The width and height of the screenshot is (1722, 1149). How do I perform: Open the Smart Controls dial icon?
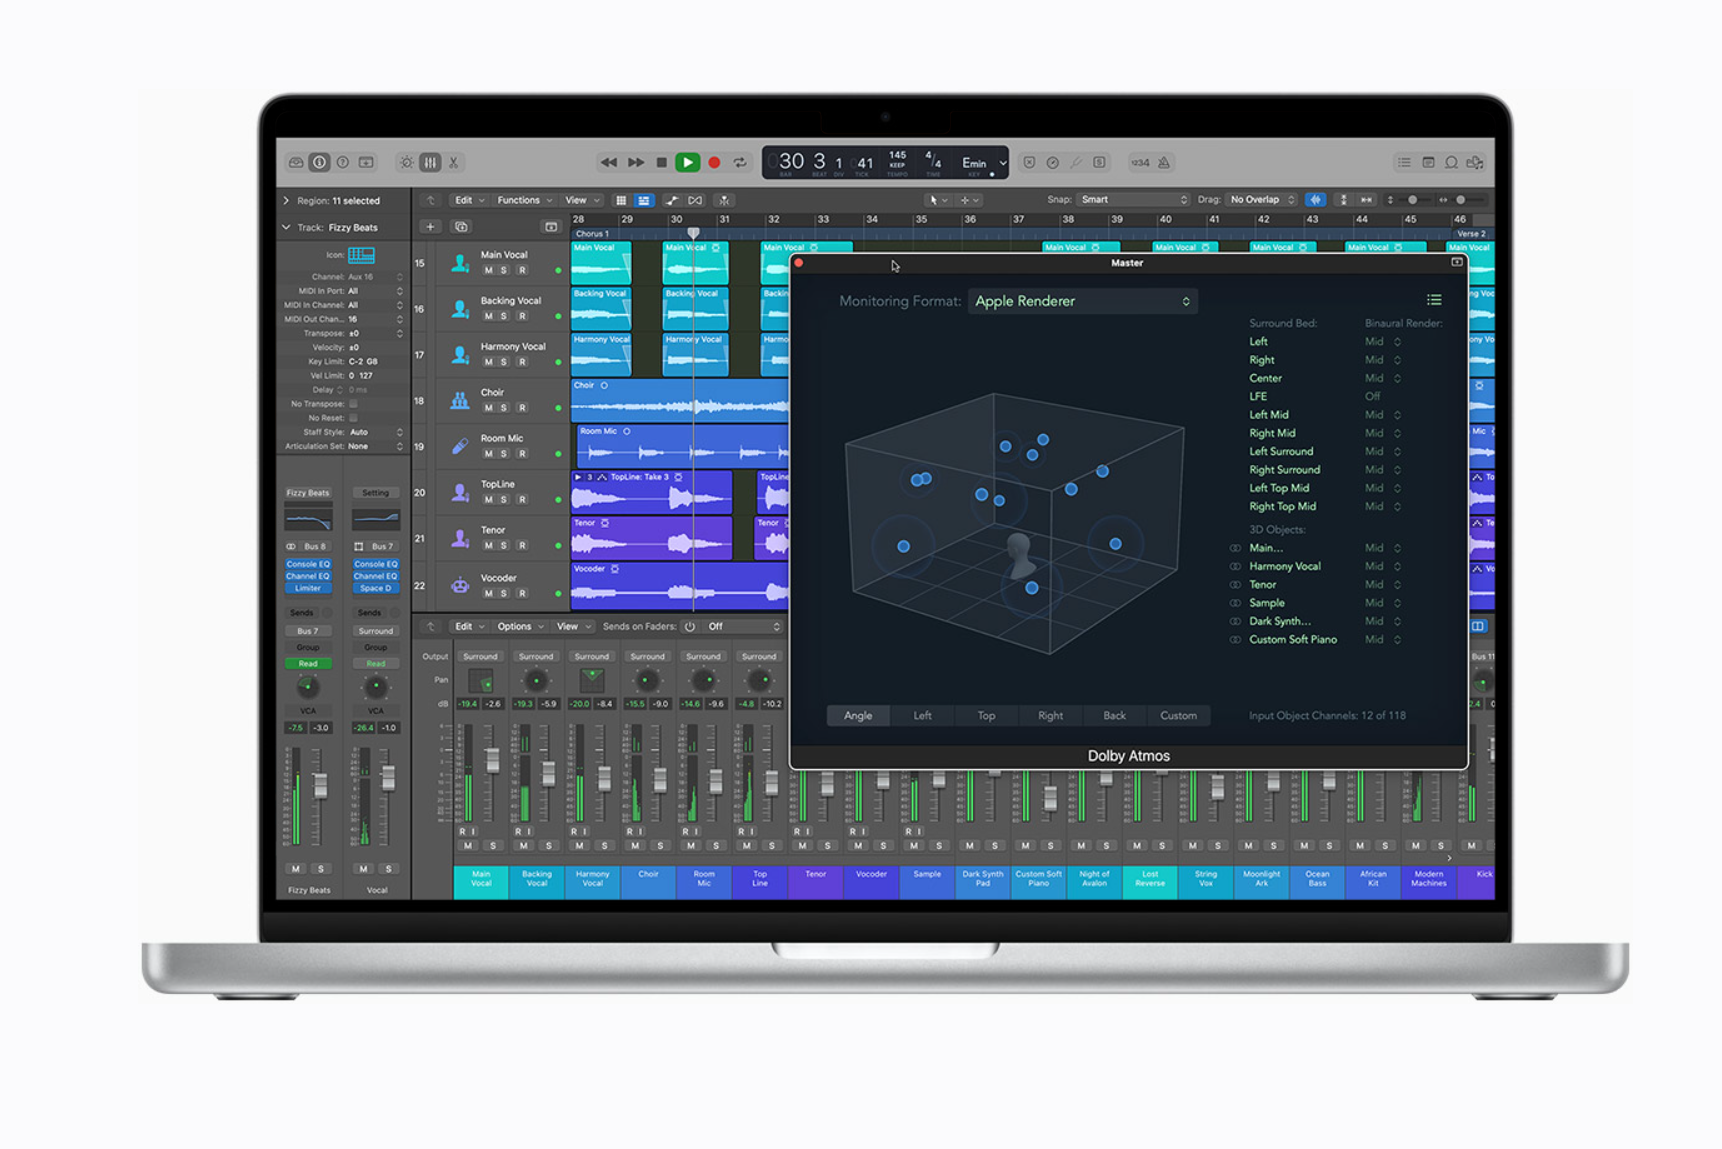click(407, 162)
